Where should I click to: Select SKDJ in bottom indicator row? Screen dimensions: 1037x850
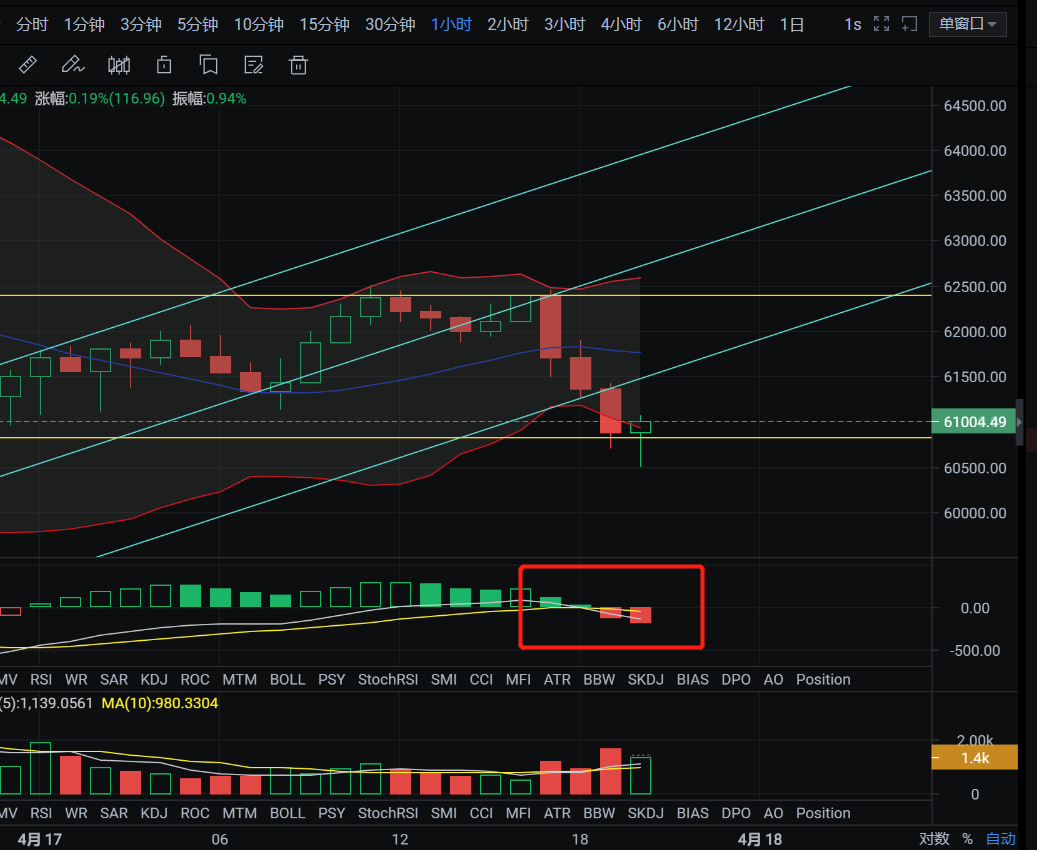click(645, 813)
